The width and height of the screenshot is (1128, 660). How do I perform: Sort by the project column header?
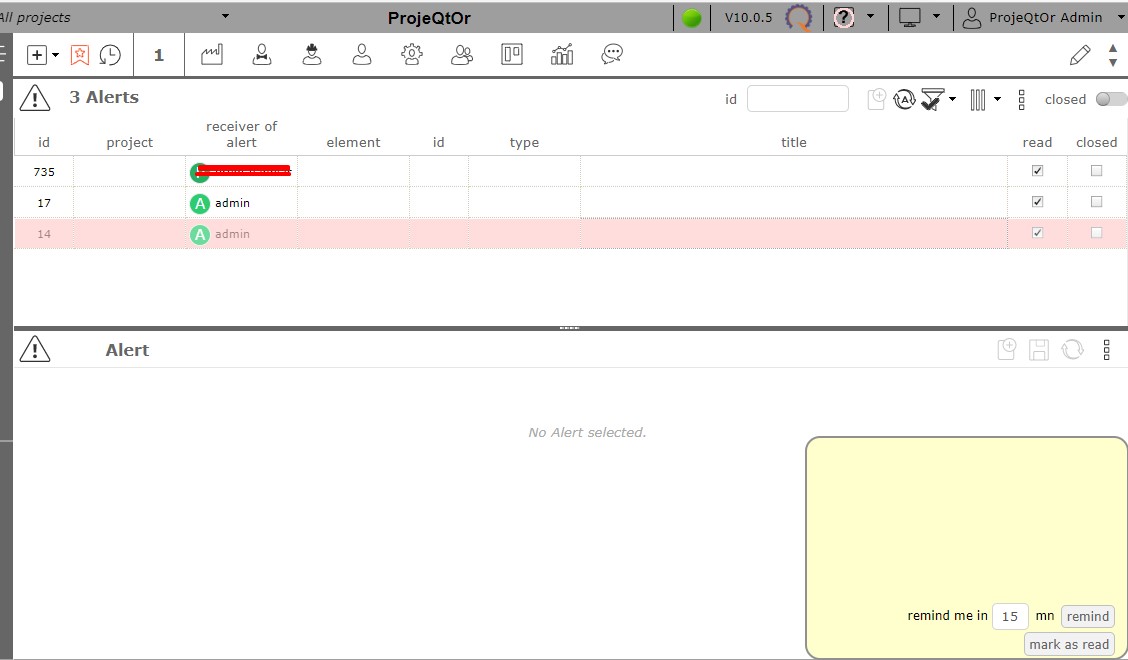tap(129, 142)
